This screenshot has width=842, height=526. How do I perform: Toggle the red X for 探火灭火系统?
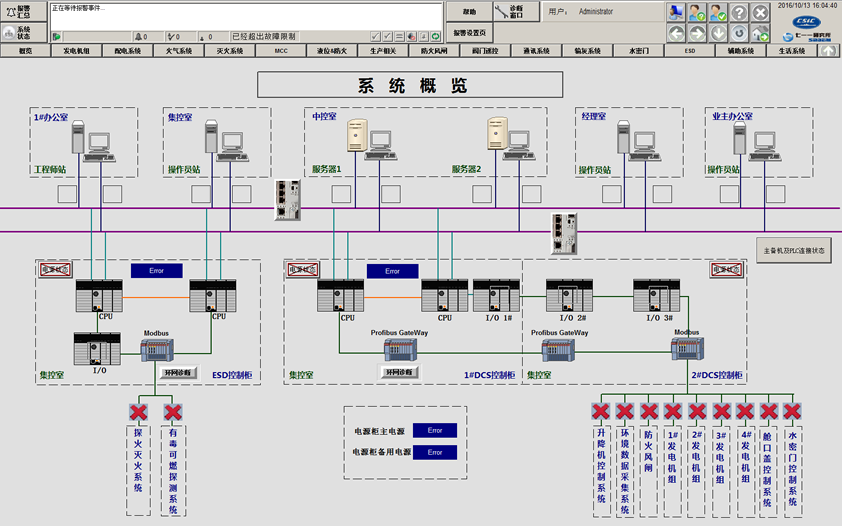139,411
